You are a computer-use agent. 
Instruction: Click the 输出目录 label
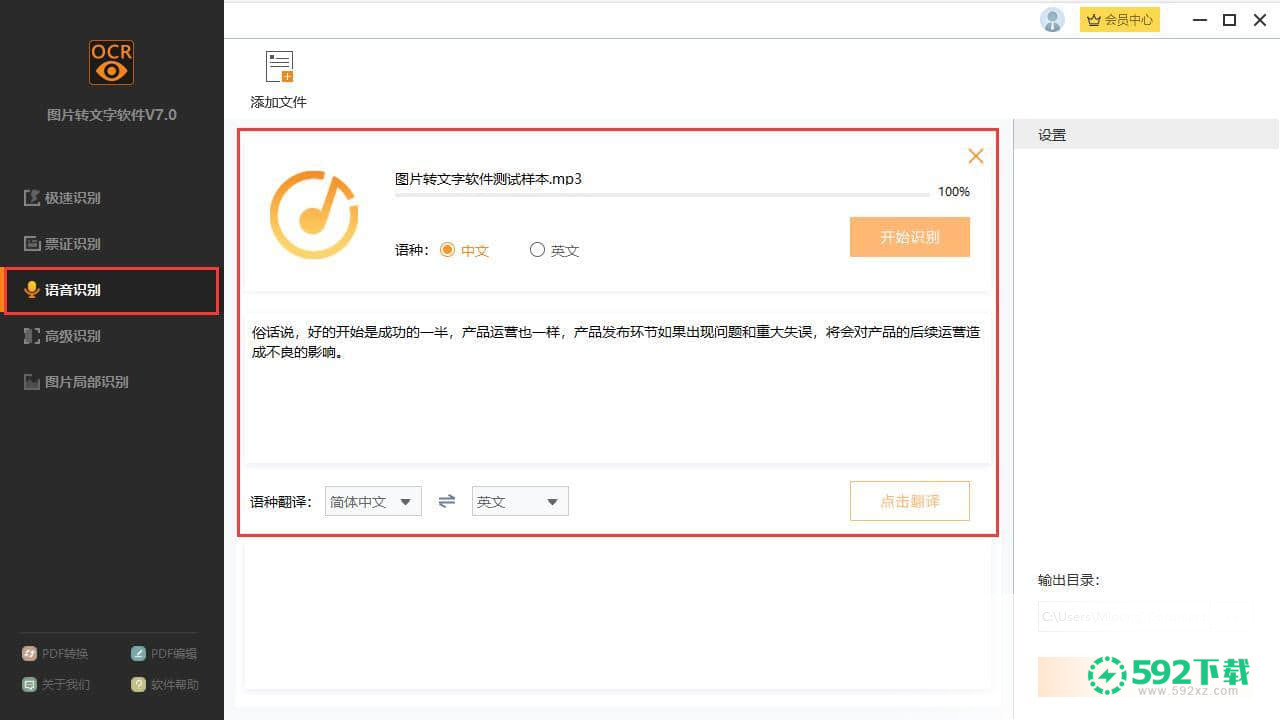pos(1068,580)
